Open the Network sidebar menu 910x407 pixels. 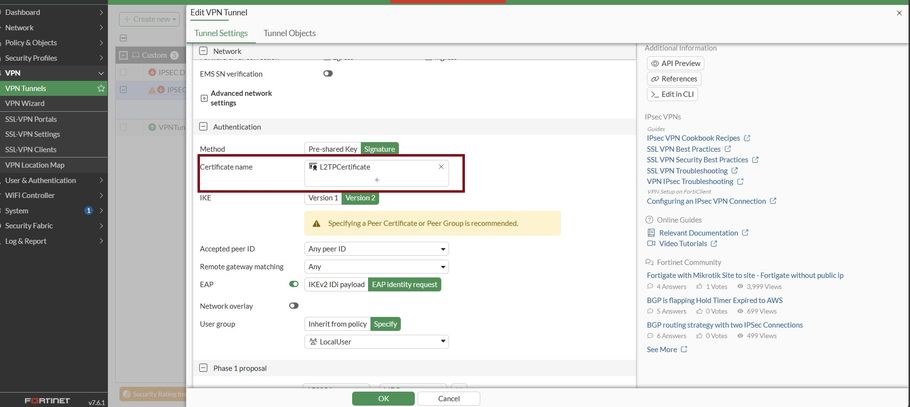(x=53, y=27)
